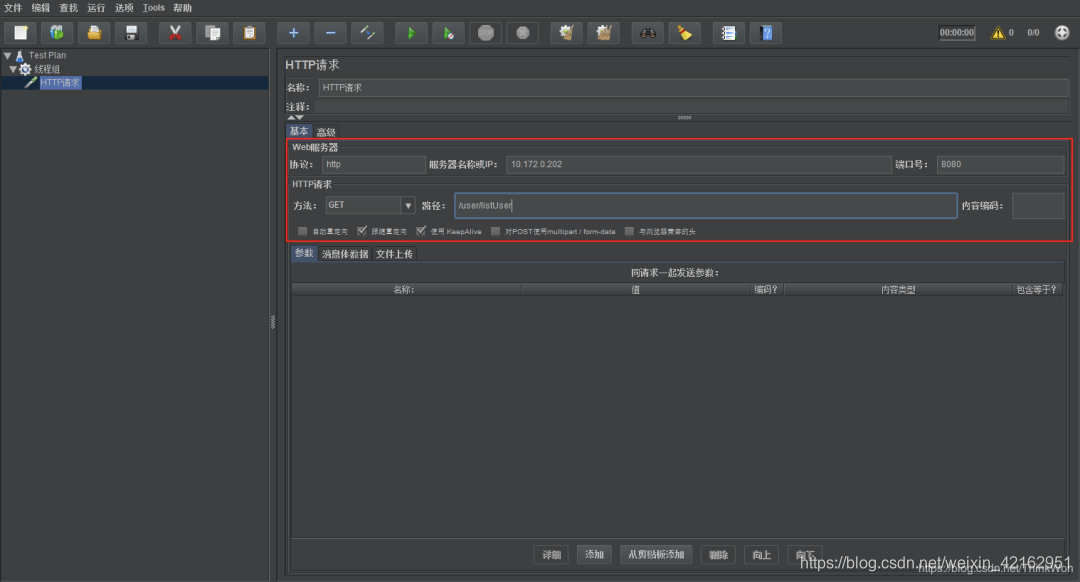Open the Function helper list icon
This screenshot has width=1080, height=582.
pyautogui.click(x=729, y=32)
